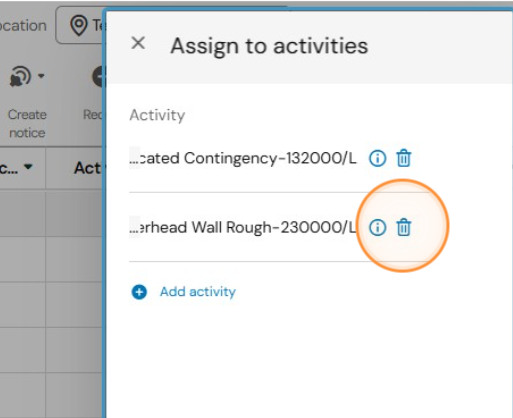Click the Assign to activities heading
Viewport: 513px width, 418px height.
click(x=269, y=46)
